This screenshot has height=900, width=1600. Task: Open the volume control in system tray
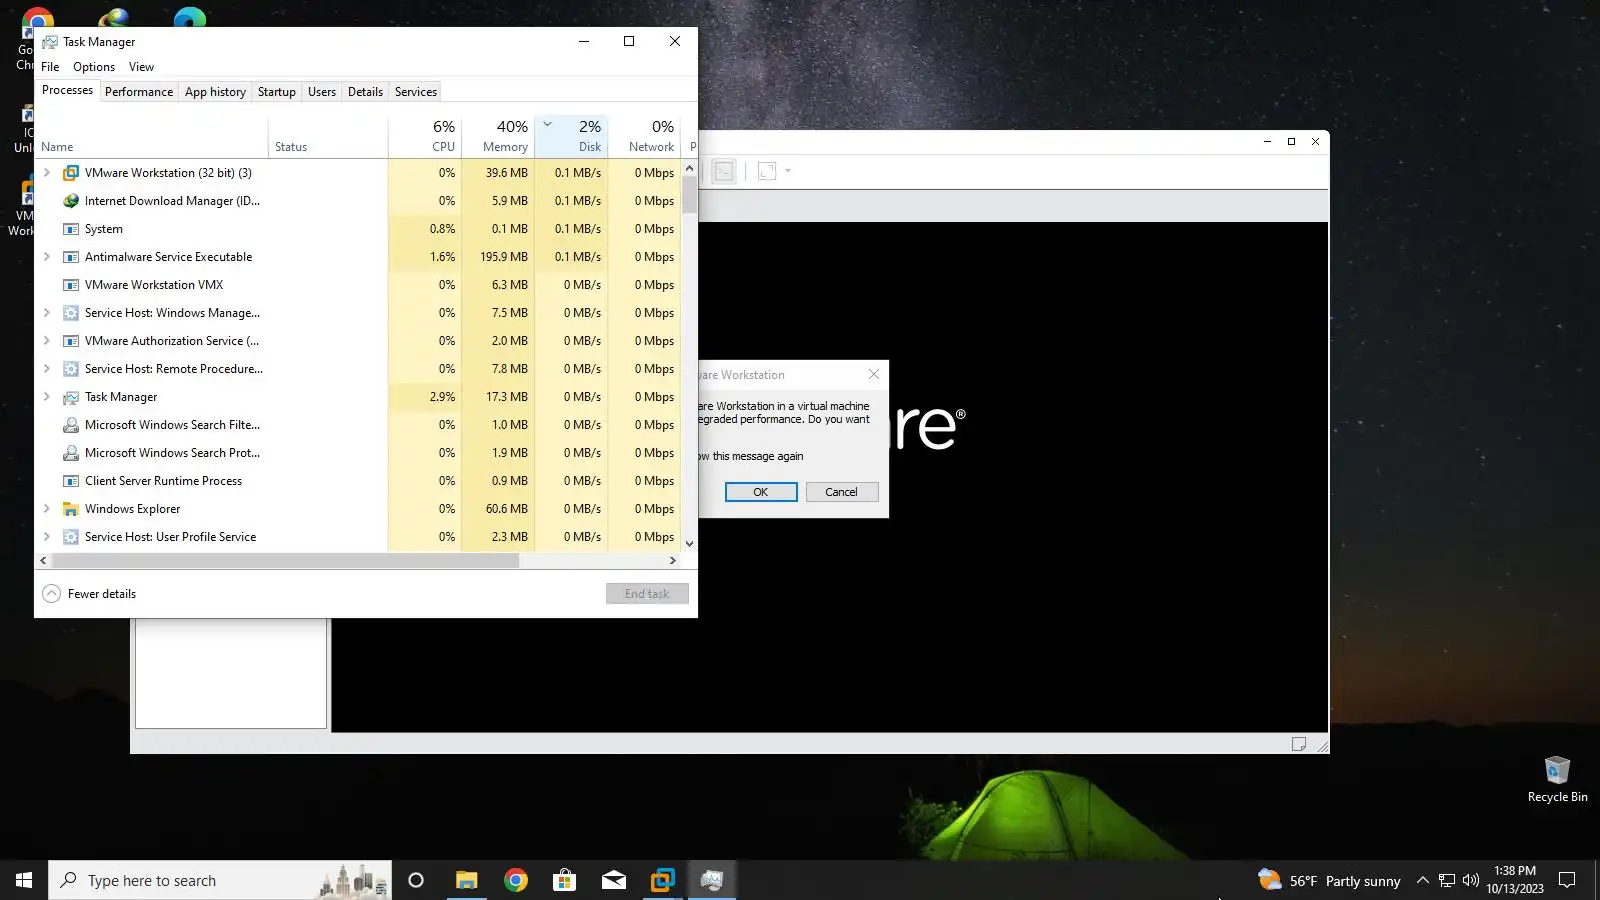click(x=1470, y=880)
